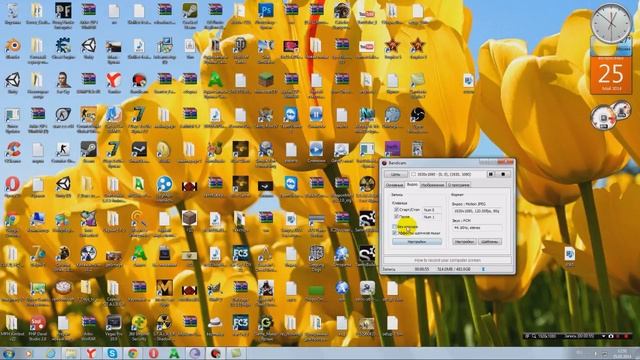
Task: Open the Bandicam capture area size dropdown
Action: [447, 174]
